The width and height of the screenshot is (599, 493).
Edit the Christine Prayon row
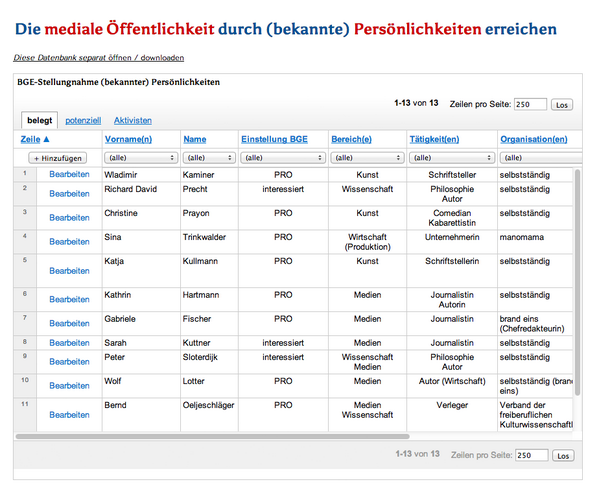(69, 218)
